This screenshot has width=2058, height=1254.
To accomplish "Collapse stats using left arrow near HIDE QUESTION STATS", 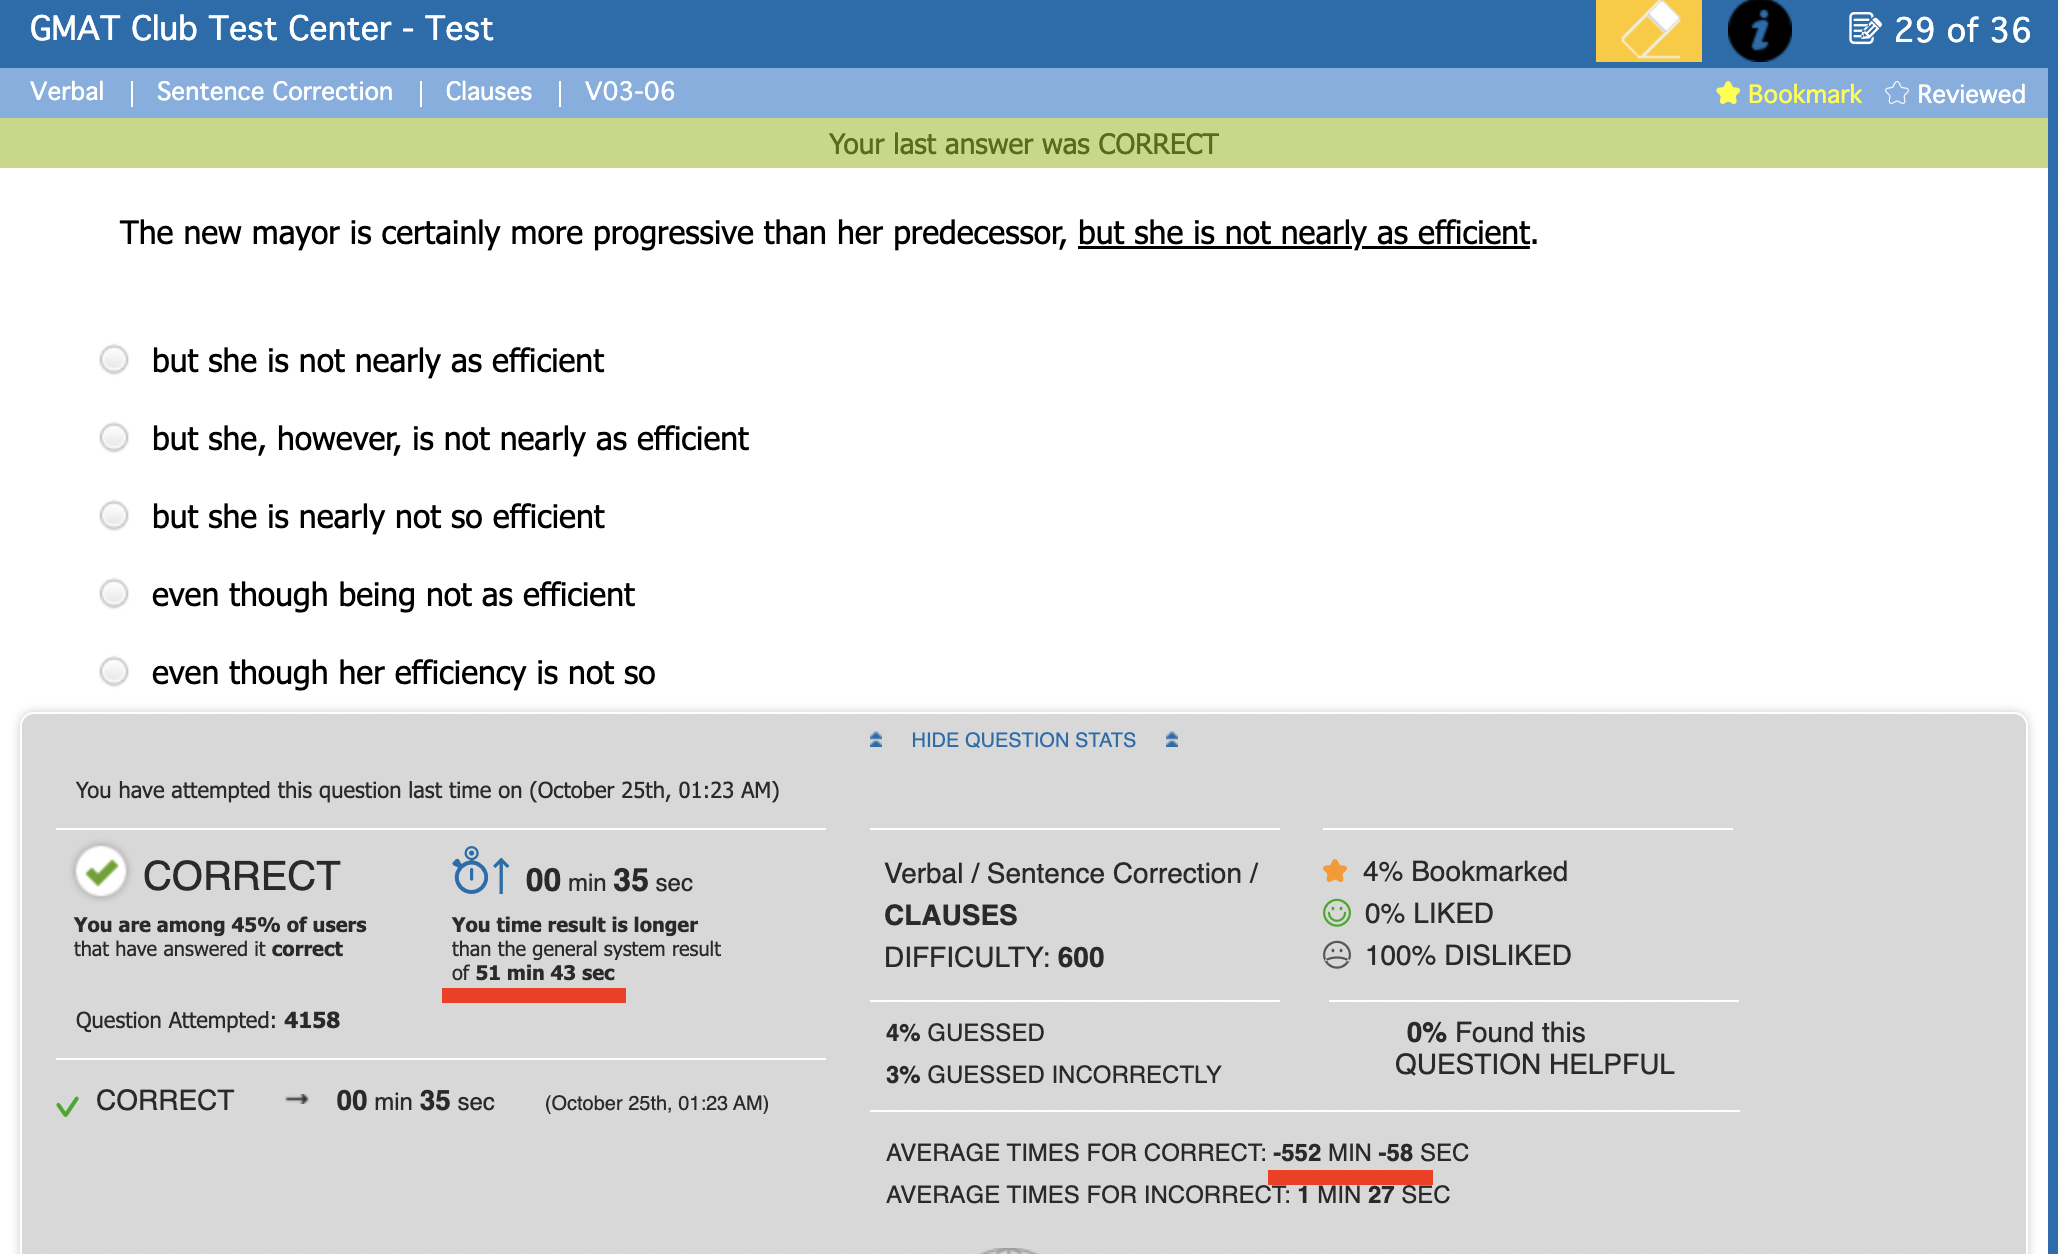I will (876, 740).
